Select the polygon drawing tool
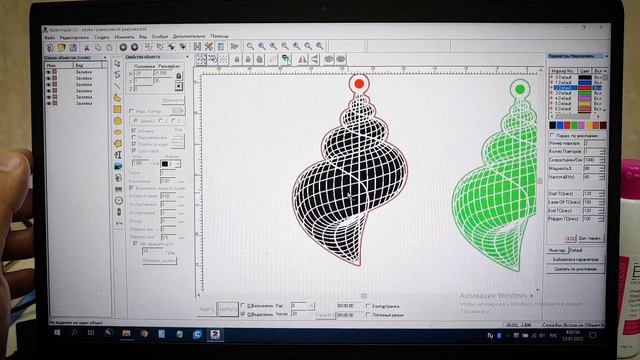The width and height of the screenshot is (640, 360). [x=118, y=144]
